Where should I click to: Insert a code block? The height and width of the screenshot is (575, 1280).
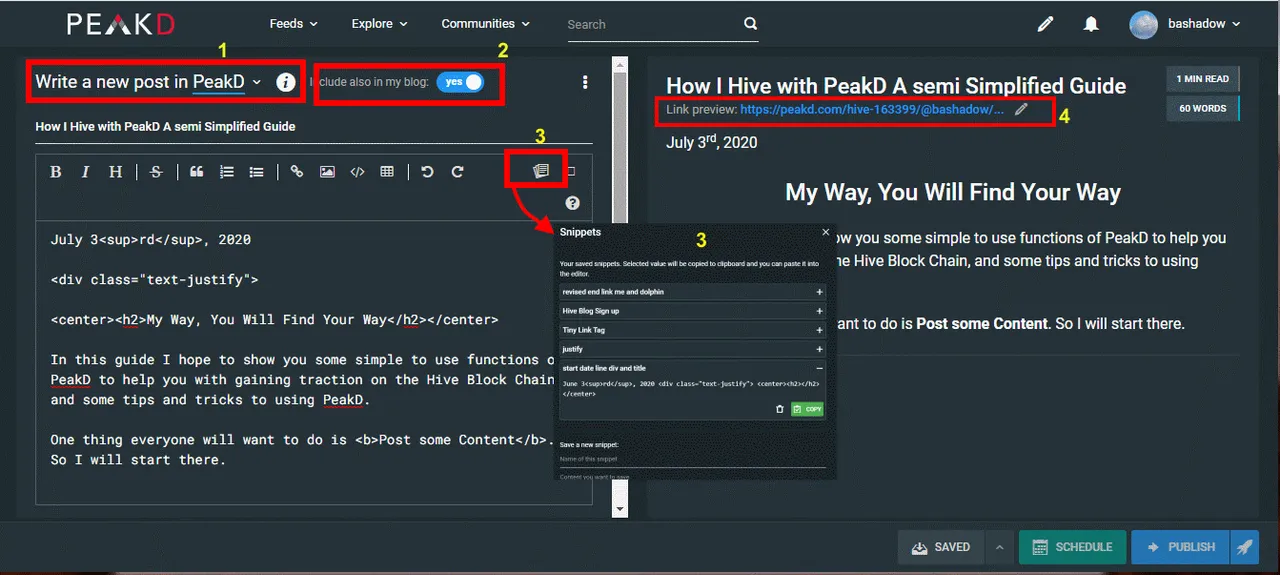click(357, 172)
